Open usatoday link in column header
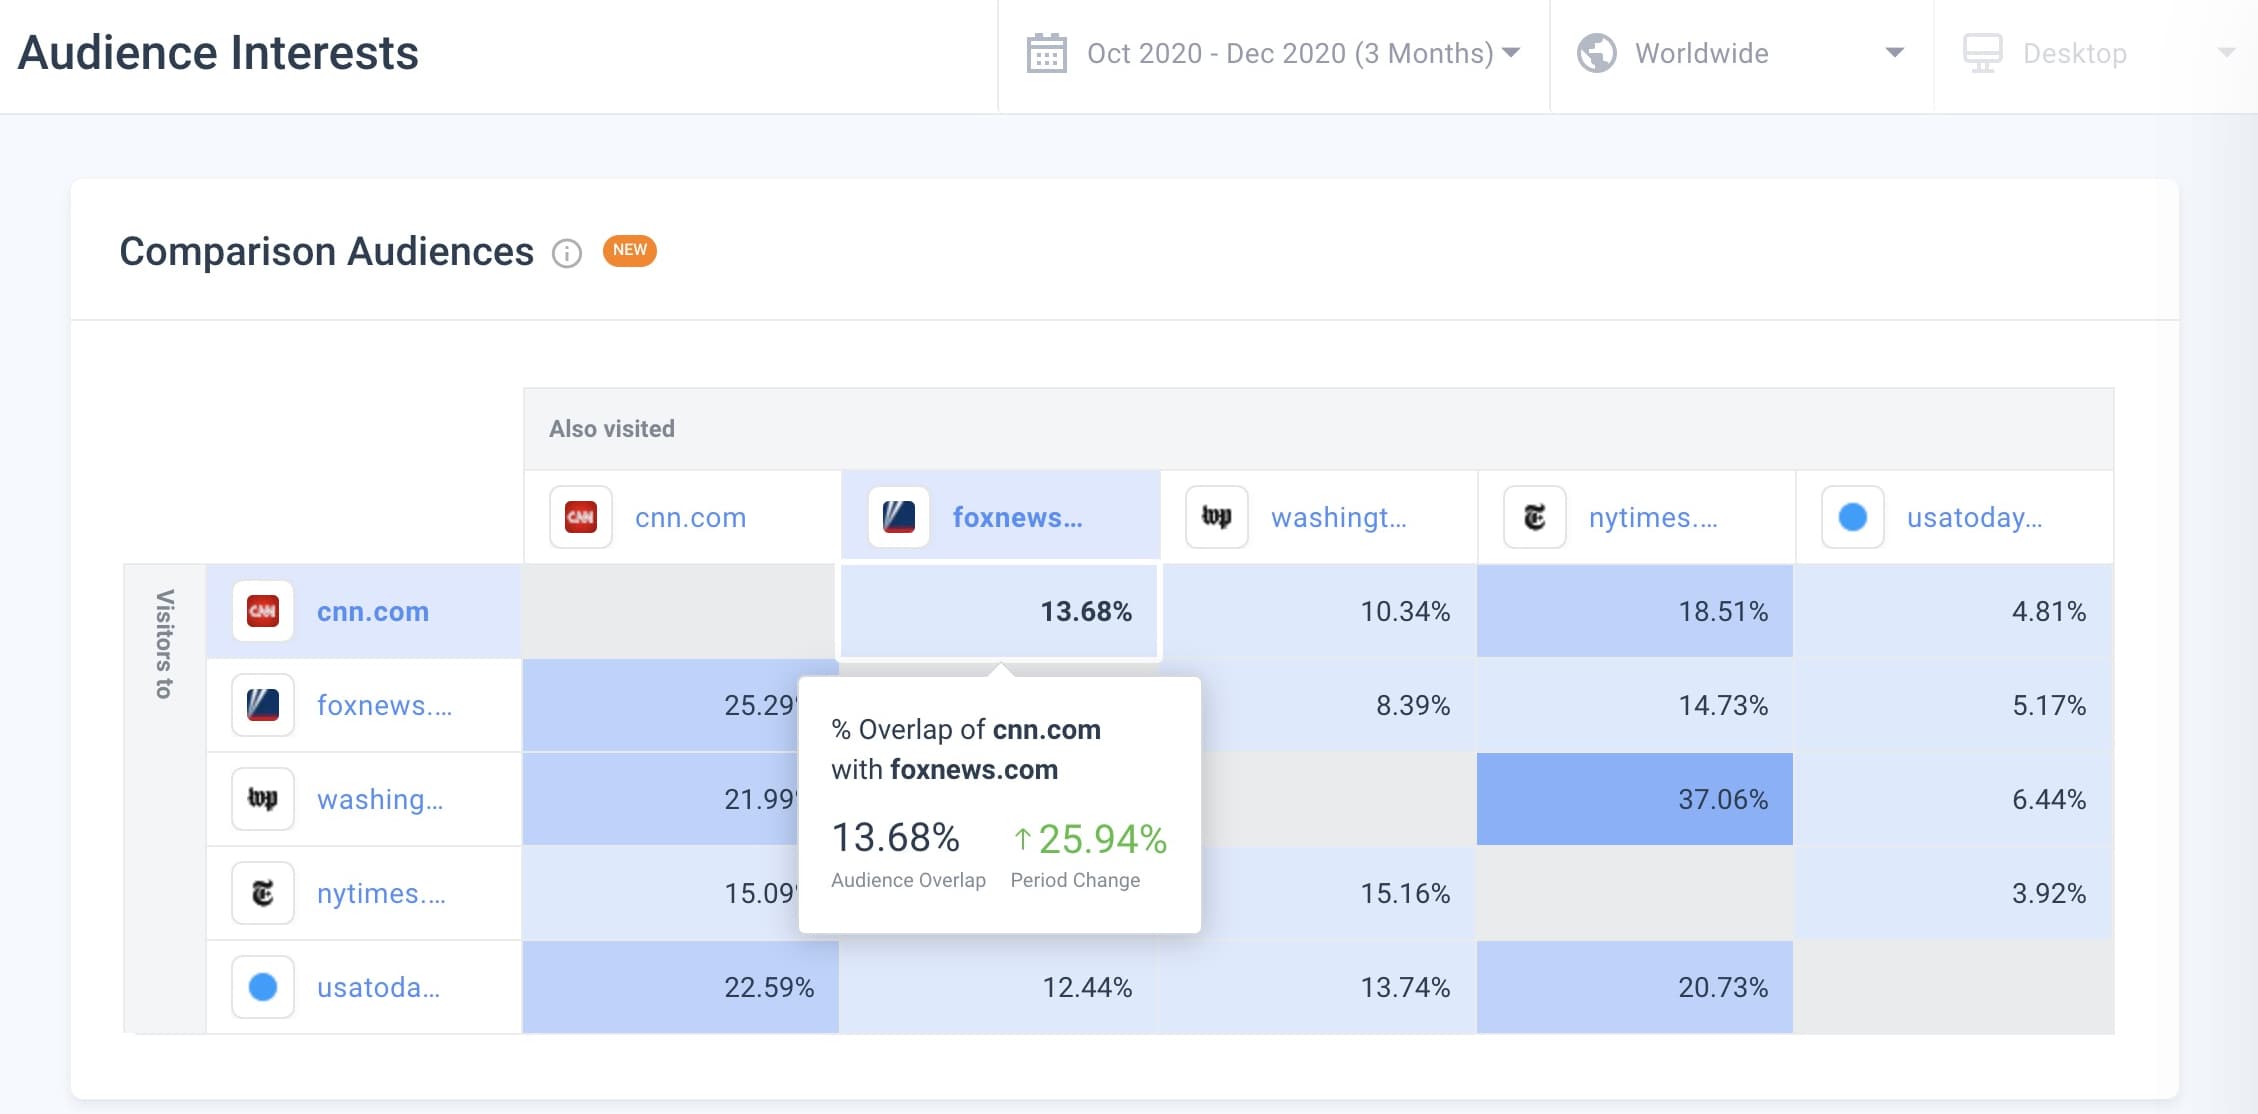Screen dimensions: 2258x1114 pos(1974,517)
